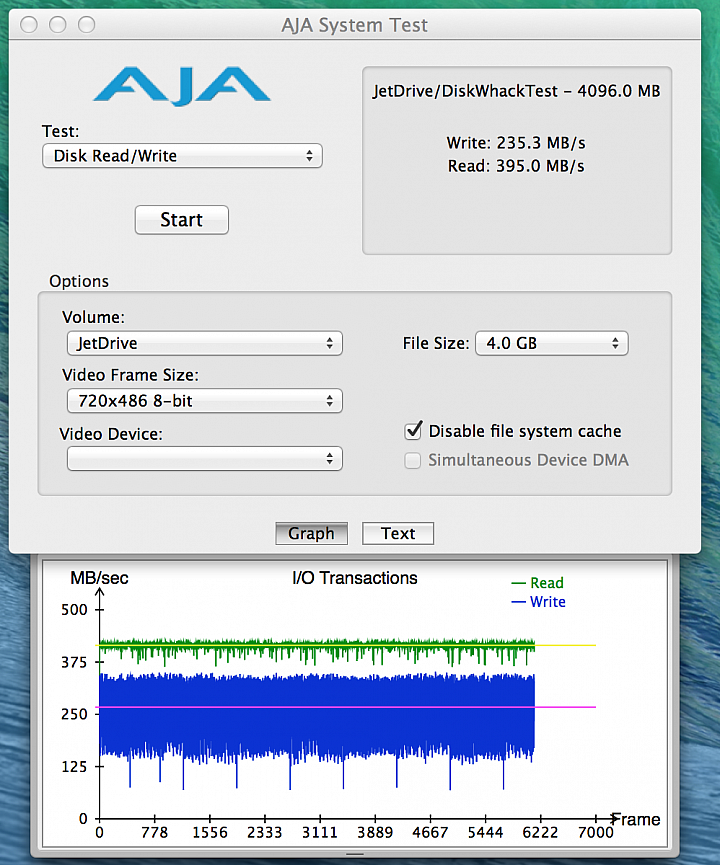Image resolution: width=720 pixels, height=865 pixels.
Task: Click the Read: 395.0 MB/s result
Action: (516, 166)
